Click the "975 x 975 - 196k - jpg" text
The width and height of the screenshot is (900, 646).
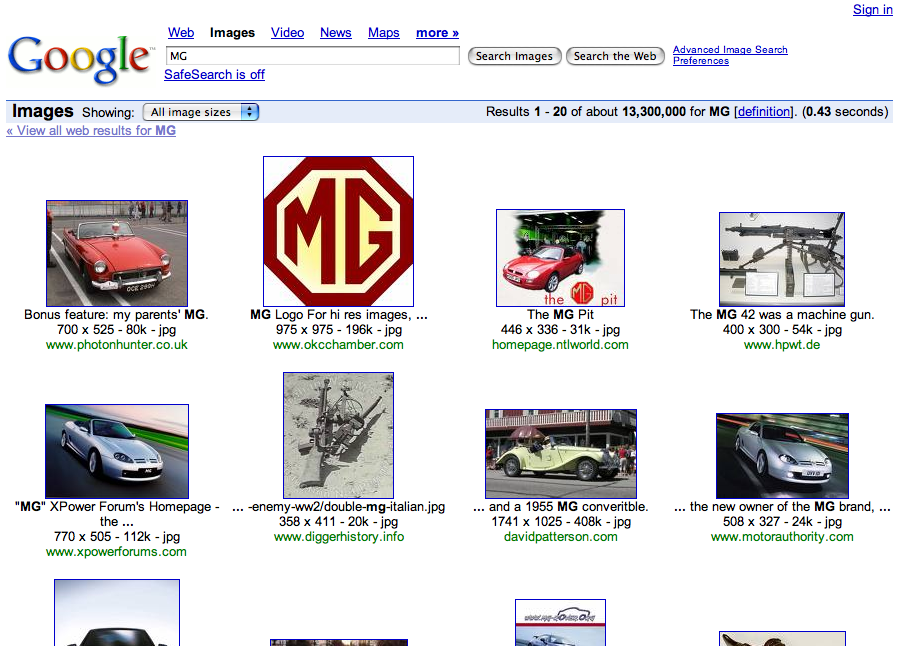pyautogui.click(x=339, y=330)
